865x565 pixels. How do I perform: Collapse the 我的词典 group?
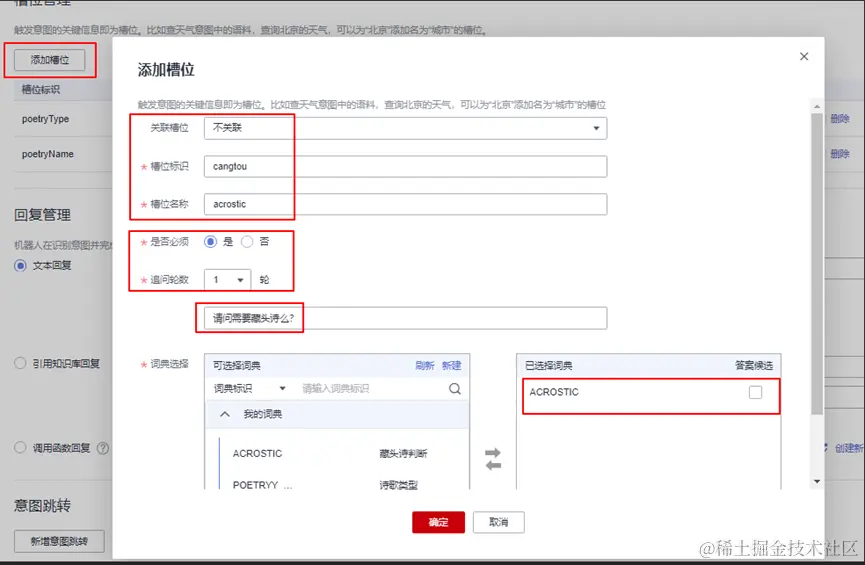225,414
